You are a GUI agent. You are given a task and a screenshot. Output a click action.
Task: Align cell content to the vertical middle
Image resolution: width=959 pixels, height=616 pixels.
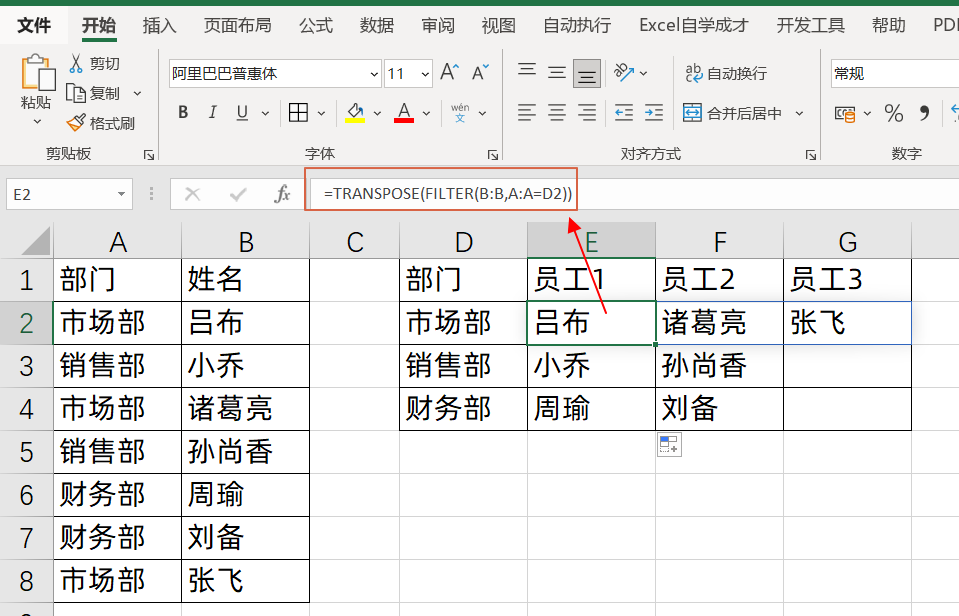tap(557, 73)
